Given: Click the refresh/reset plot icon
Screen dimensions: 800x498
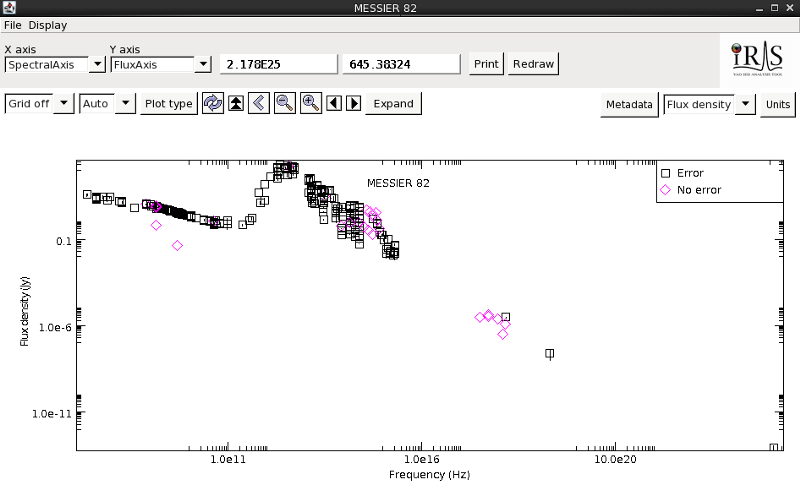Looking at the screenshot, I should click(x=213, y=103).
